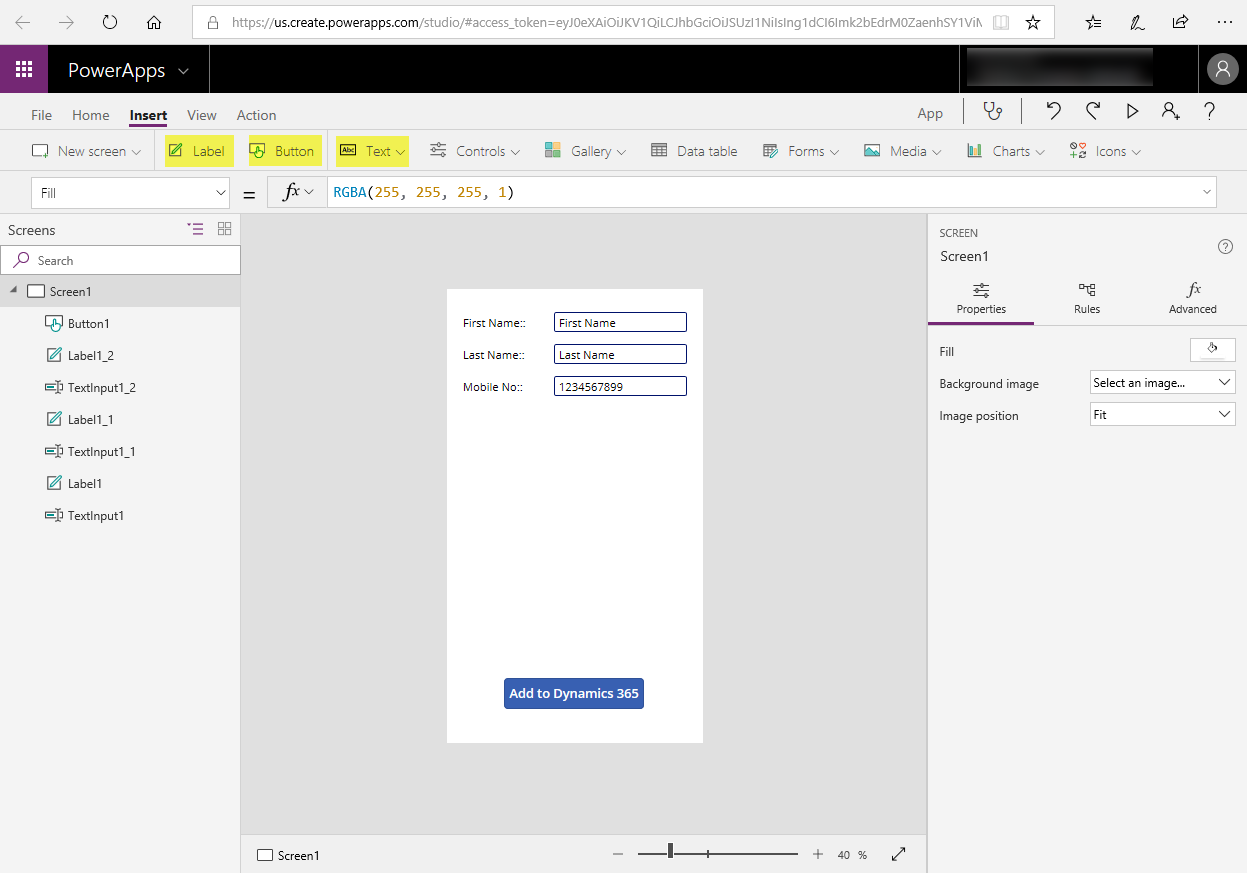Open the File menu
The height and width of the screenshot is (873, 1247).
(41, 115)
